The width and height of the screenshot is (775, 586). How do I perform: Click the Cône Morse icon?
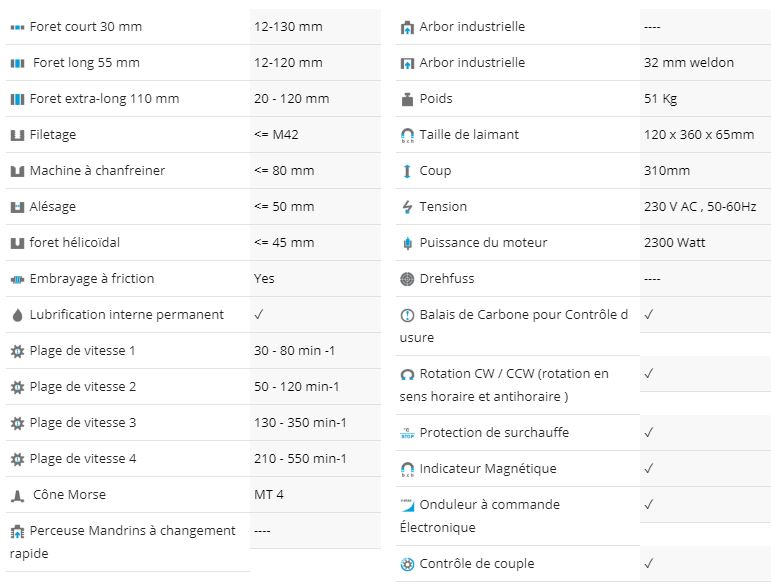tap(17, 496)
